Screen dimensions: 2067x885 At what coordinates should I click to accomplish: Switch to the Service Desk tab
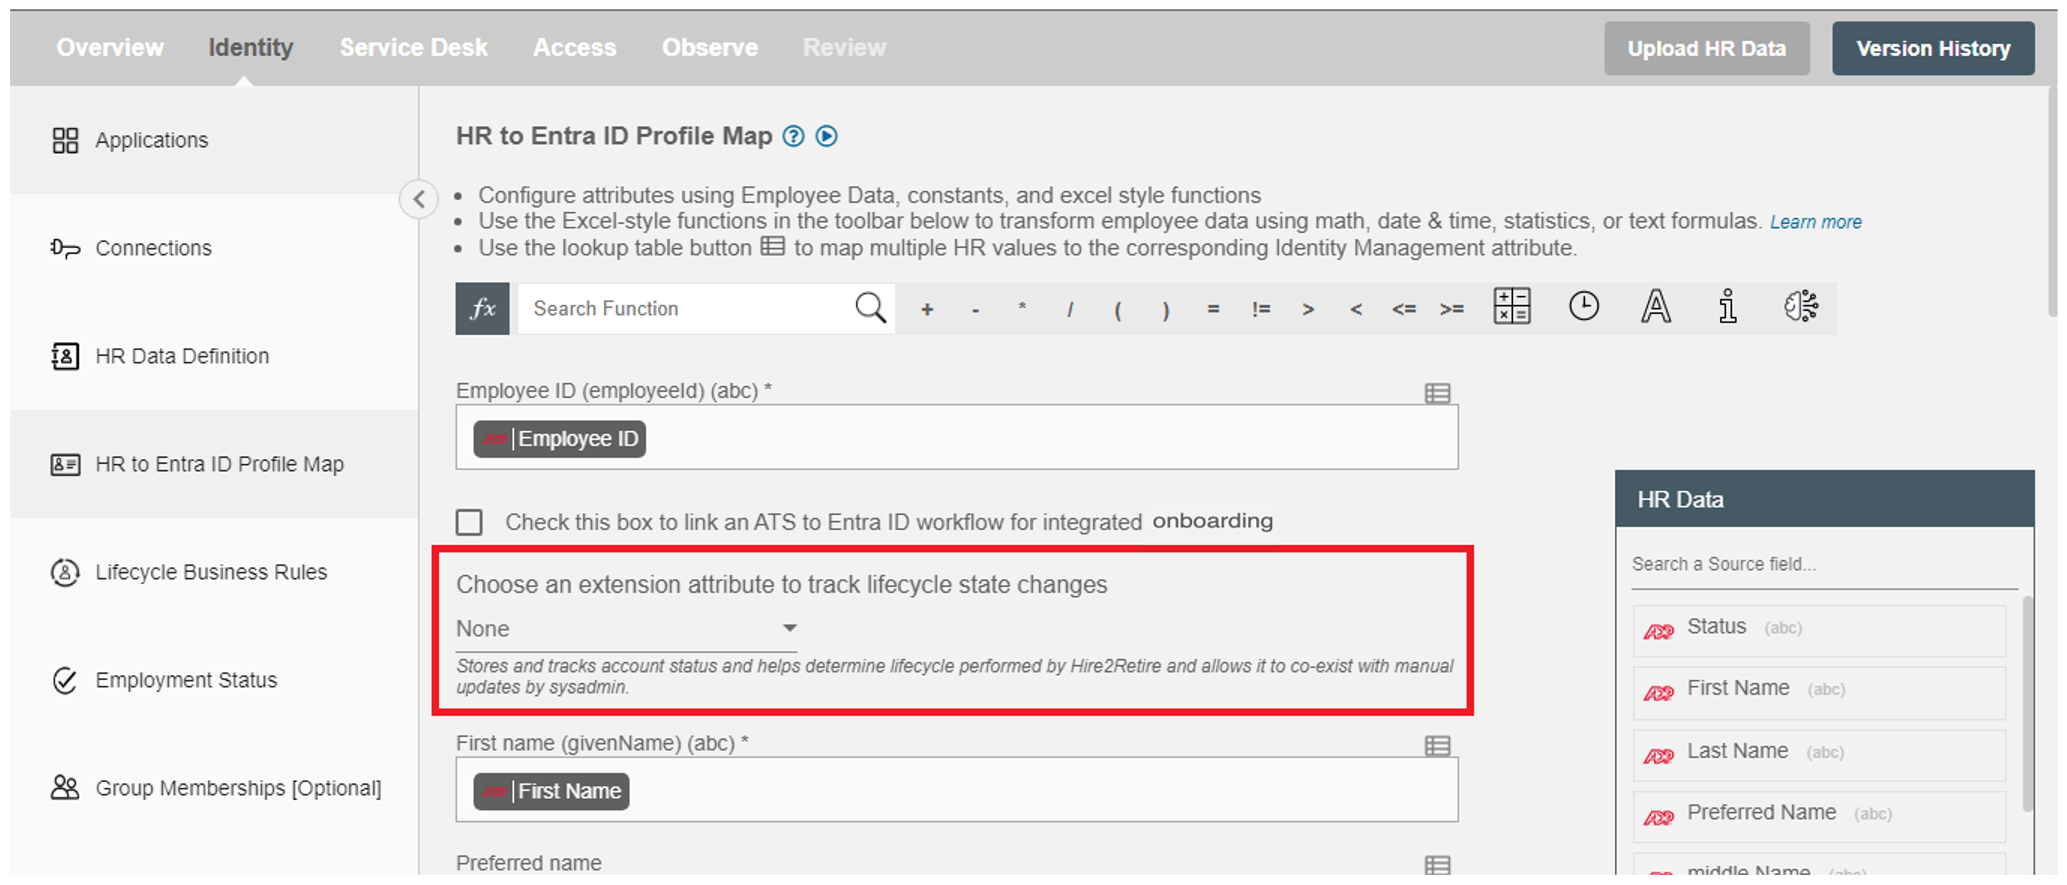coord(413,48)
